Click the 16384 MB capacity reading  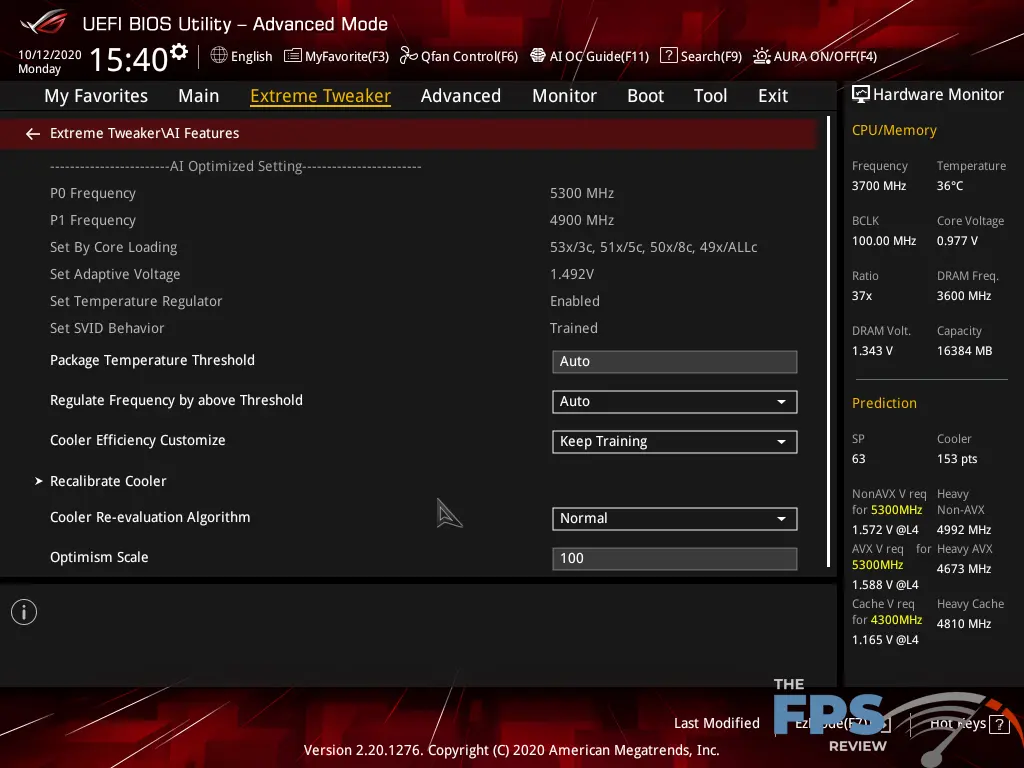964,351
